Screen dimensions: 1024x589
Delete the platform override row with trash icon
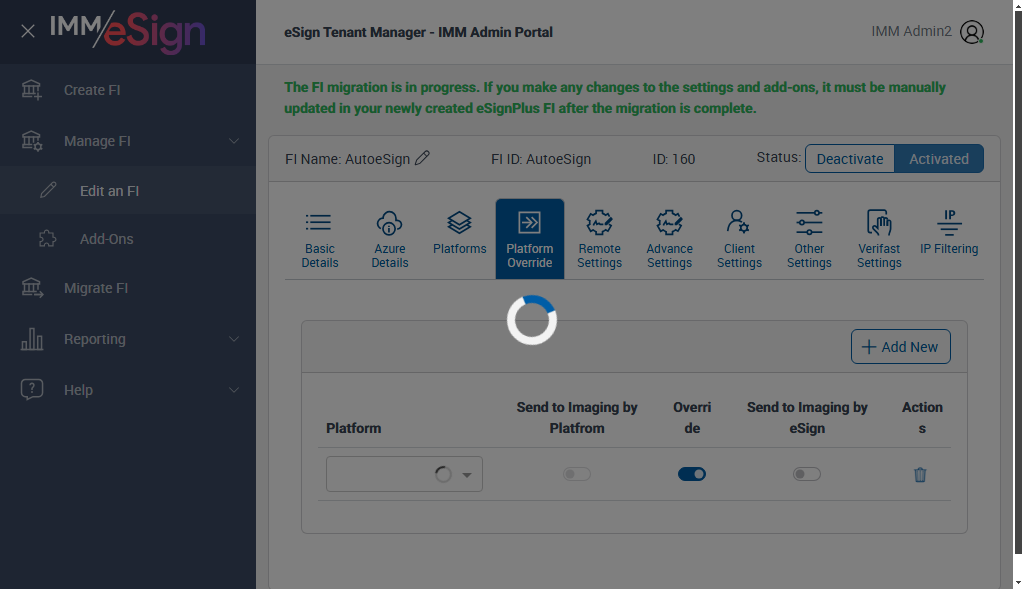[920, 474]
